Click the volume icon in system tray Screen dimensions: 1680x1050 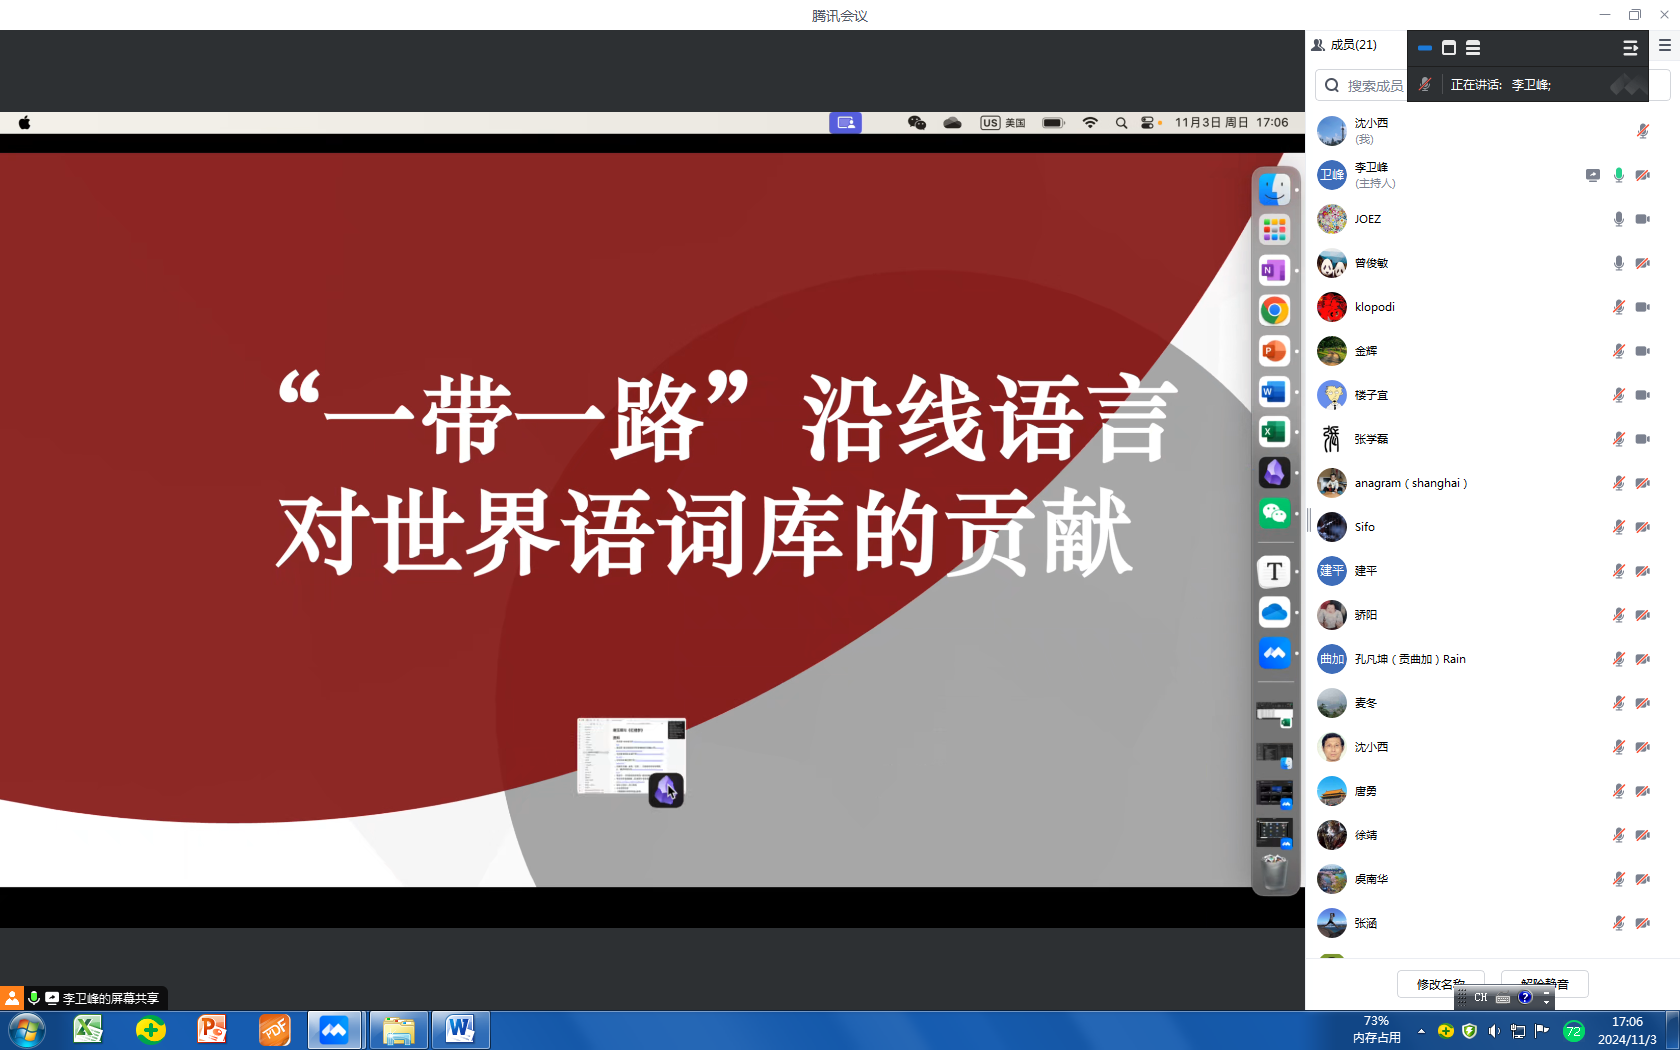click(x=1494, y=1031)
